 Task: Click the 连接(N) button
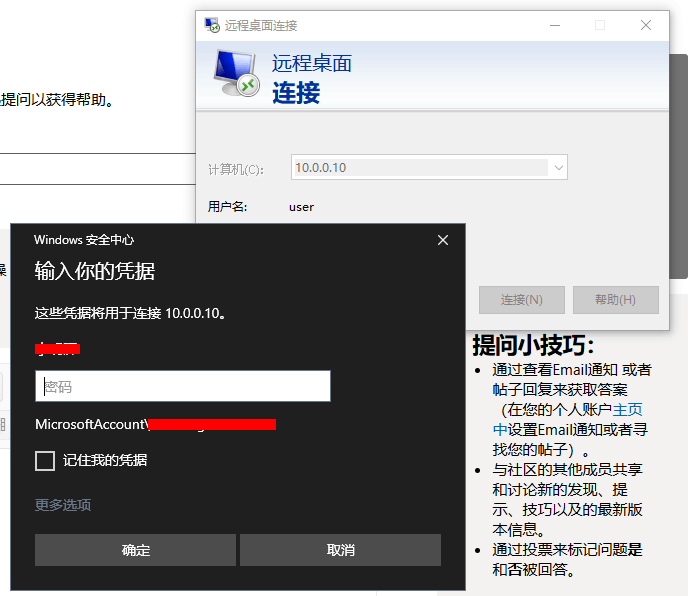521,300
